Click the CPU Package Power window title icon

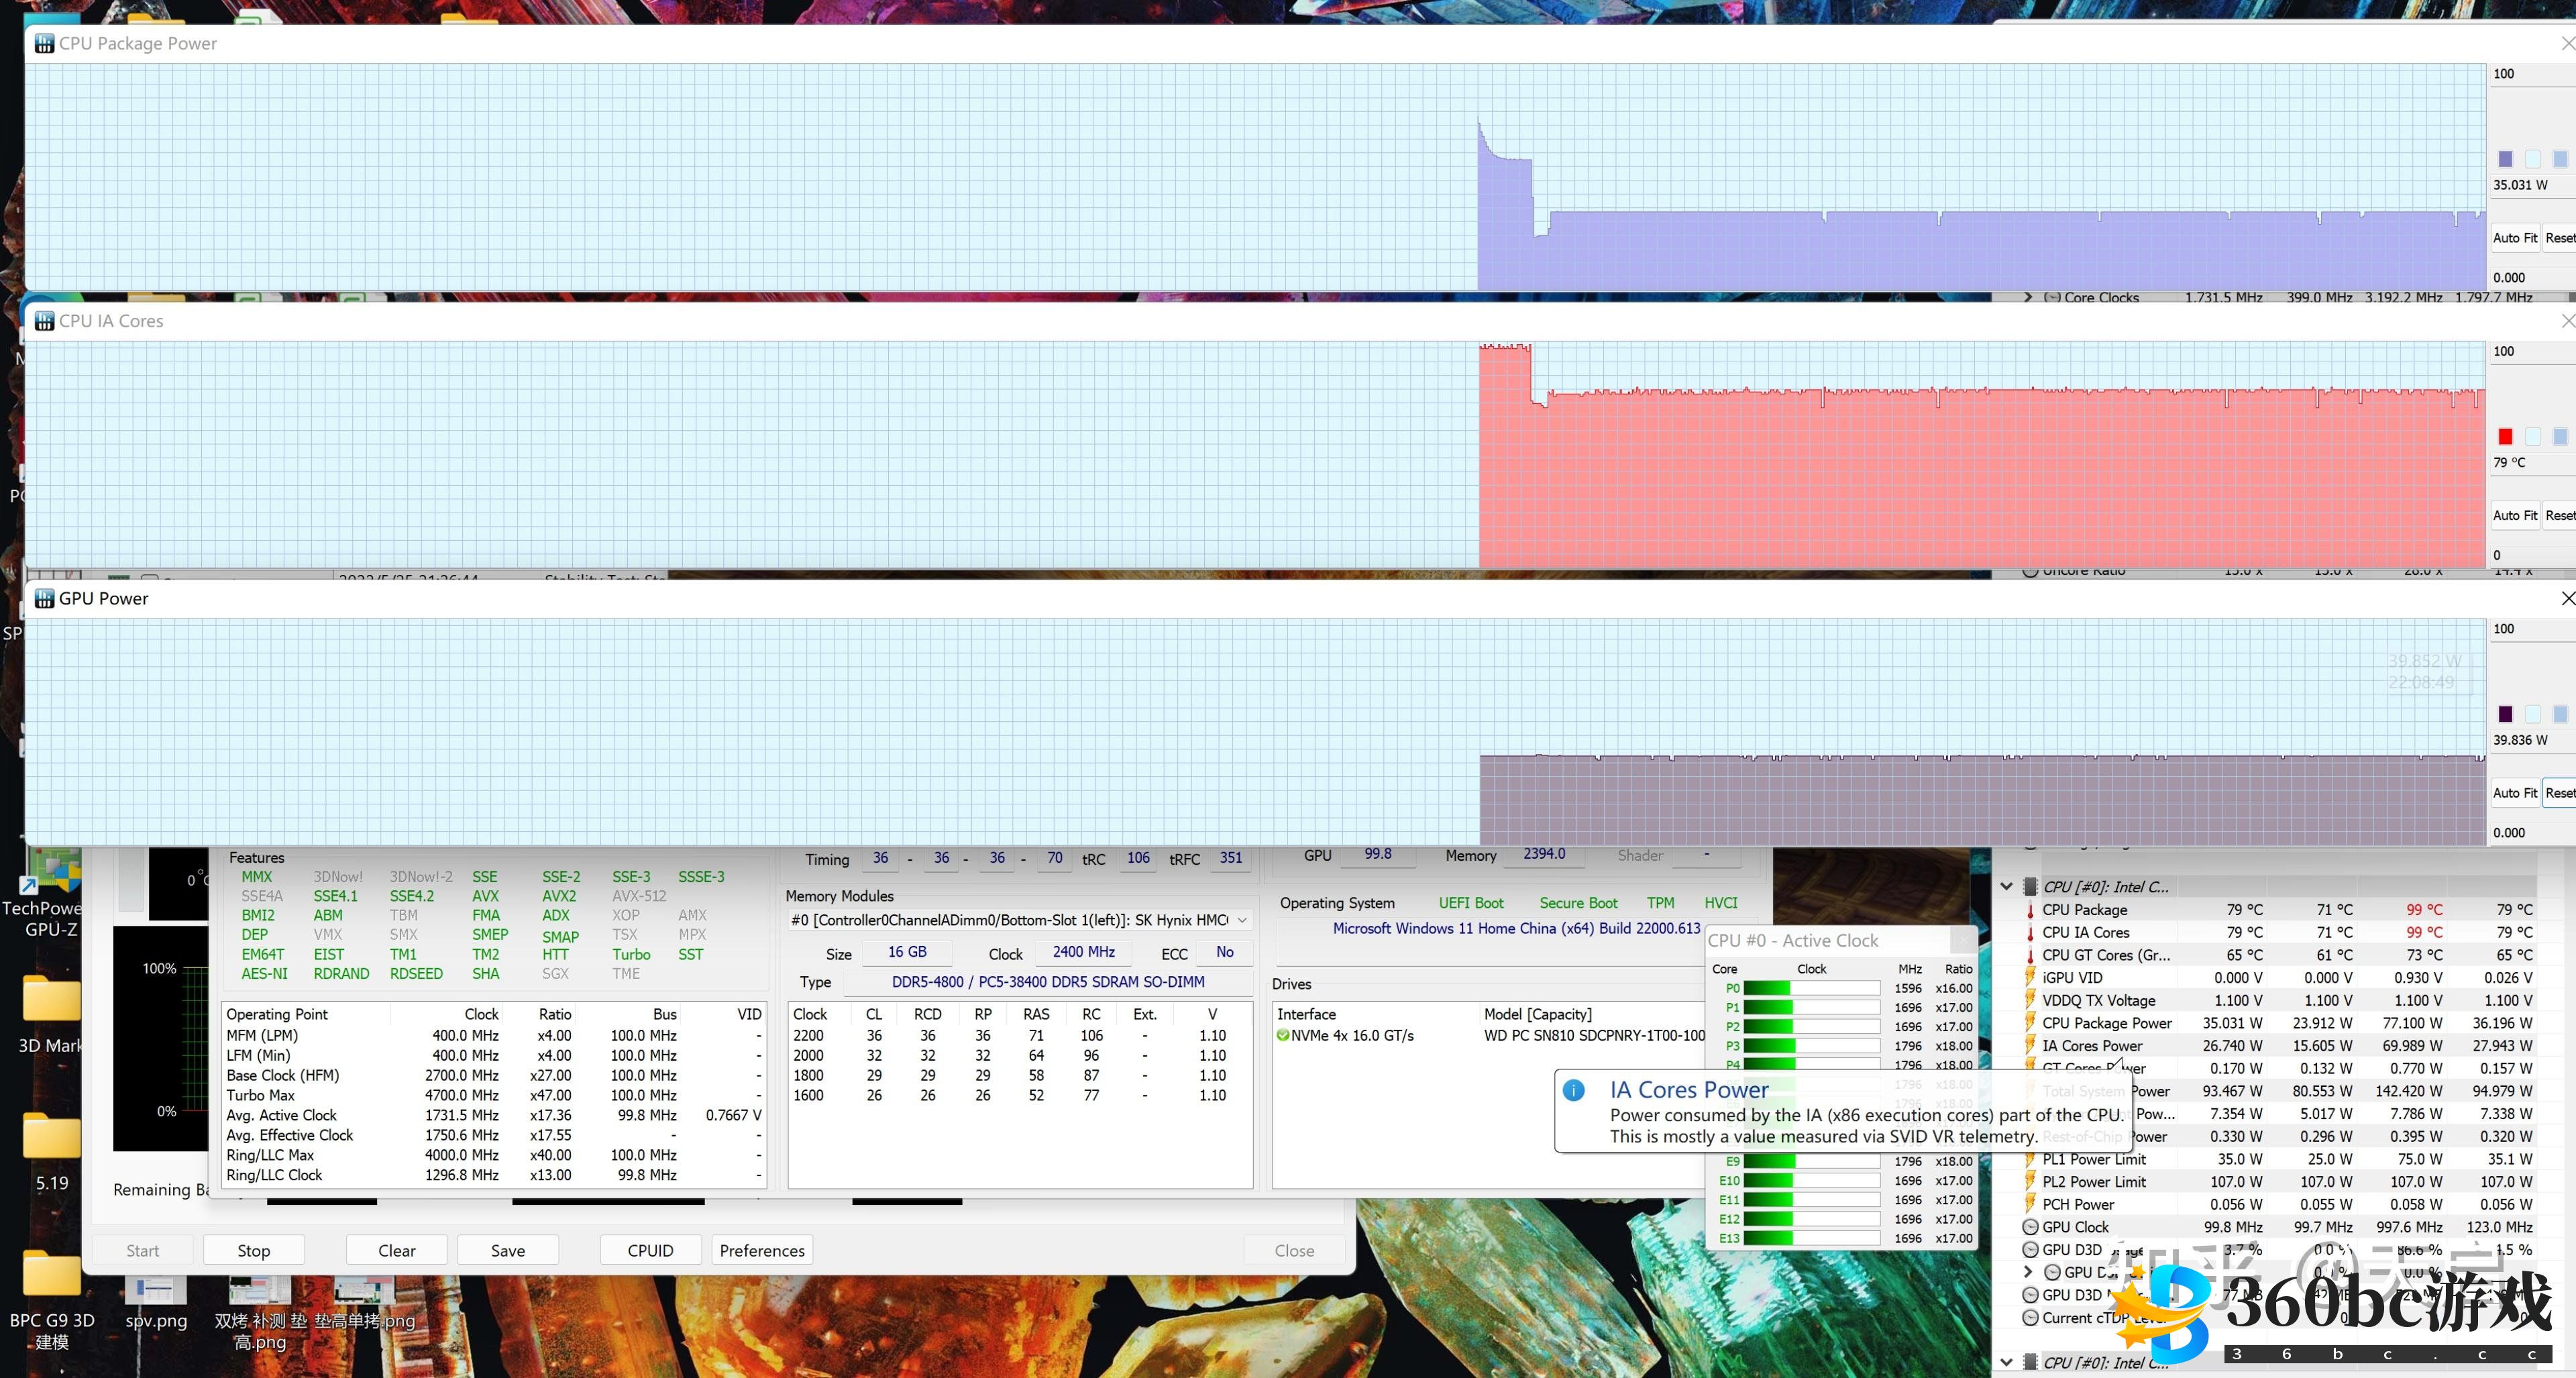click(44, 43)
